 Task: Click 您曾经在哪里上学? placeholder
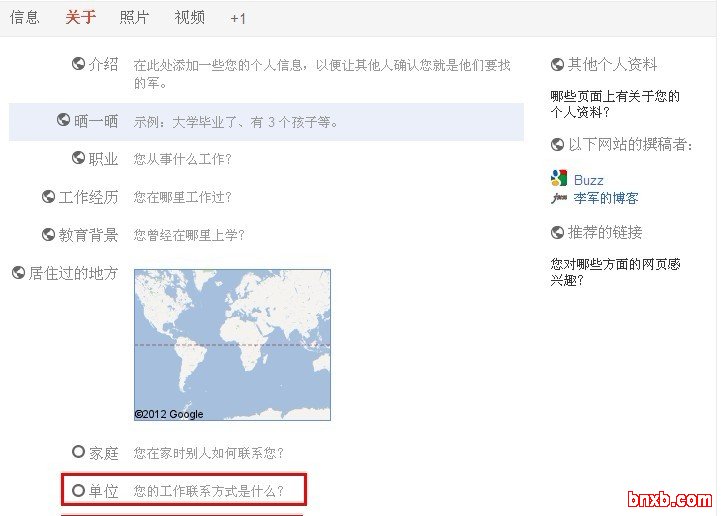tap(189, 235)
